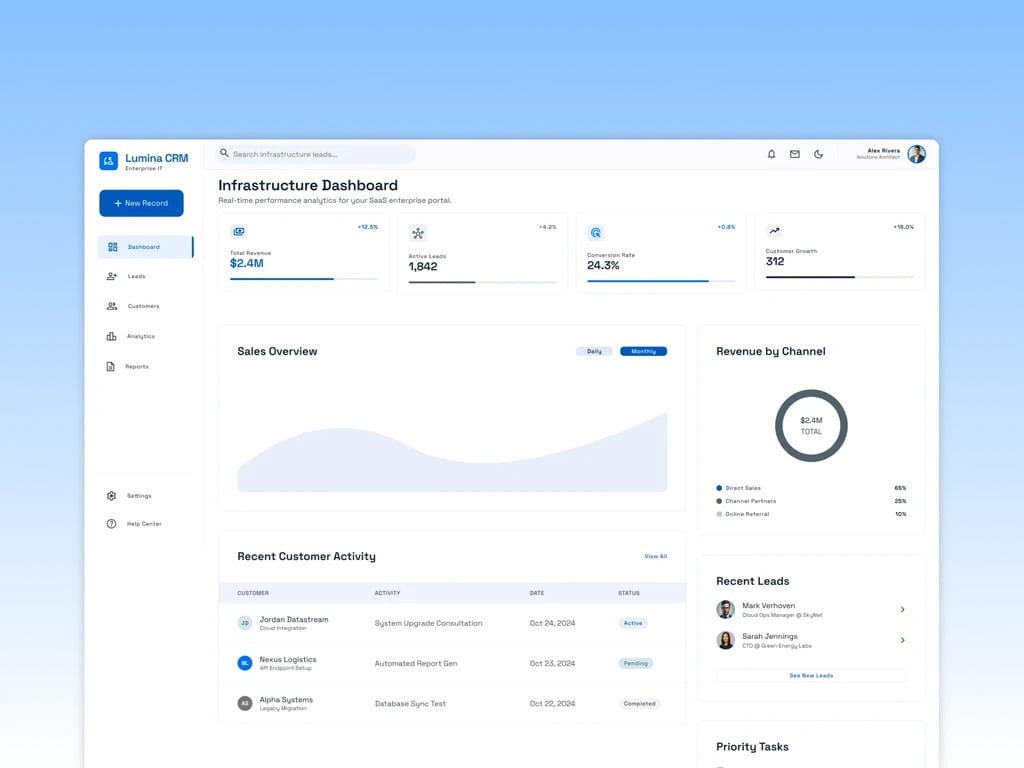Click the Customer Growth trend icon

pos(775,231)
